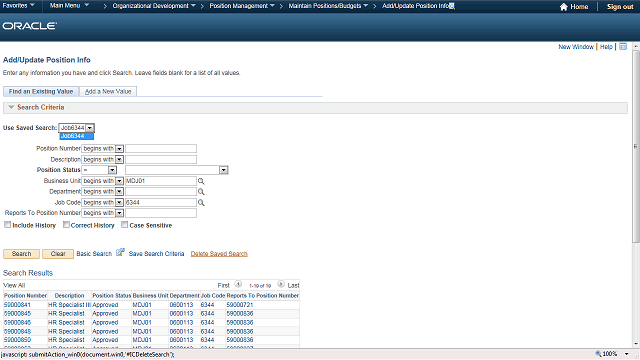This screenshot has width=640, height=360.
Task: Focus the Reports To Position Number field
Action: coord(161,213)
